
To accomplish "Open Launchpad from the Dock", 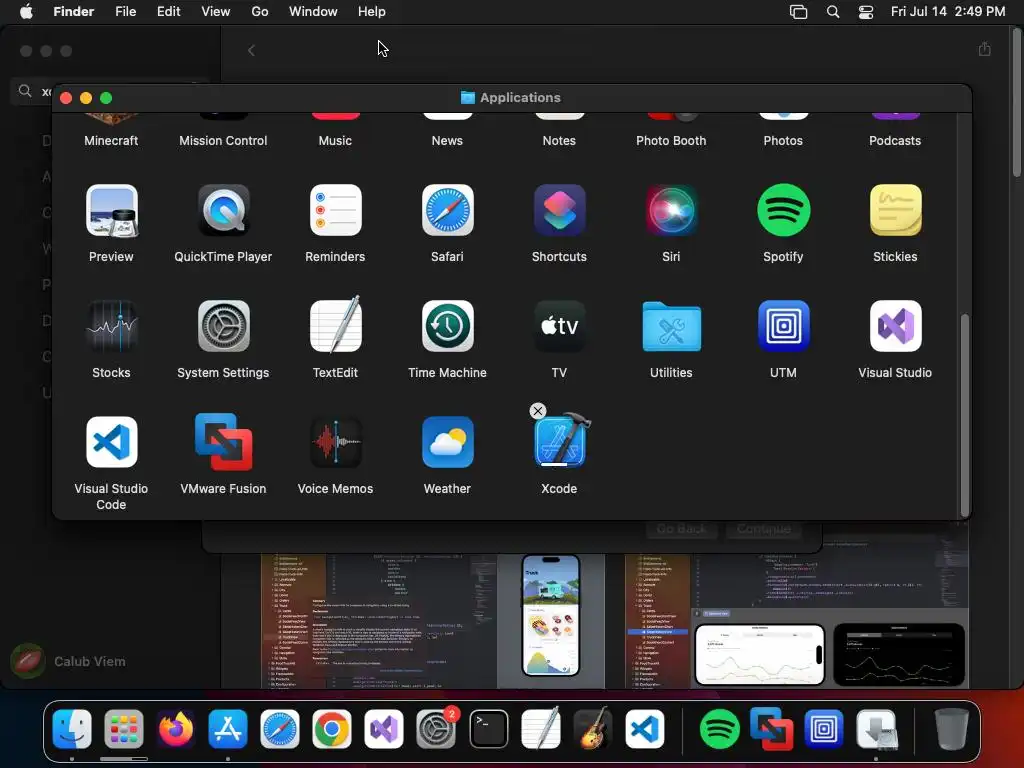I will pyautogui.click(x=123, y=728).
